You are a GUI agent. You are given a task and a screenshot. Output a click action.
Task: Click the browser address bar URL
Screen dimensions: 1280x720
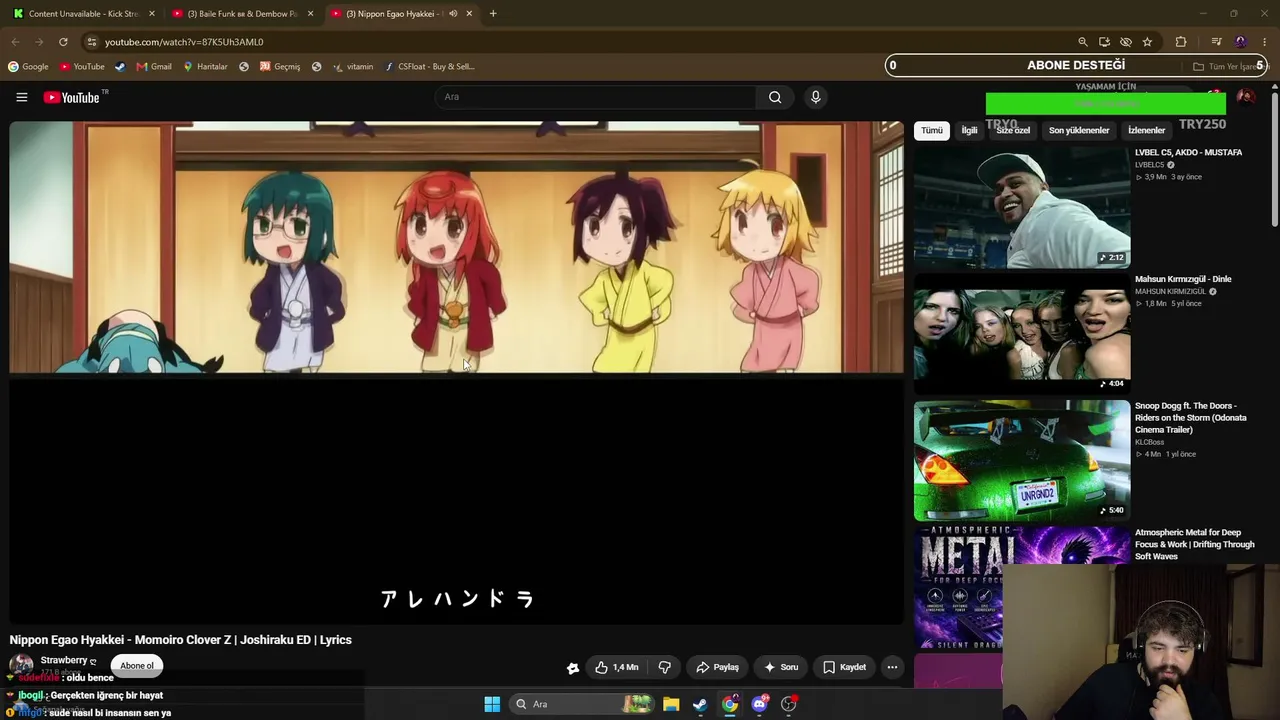pos(184,42)
